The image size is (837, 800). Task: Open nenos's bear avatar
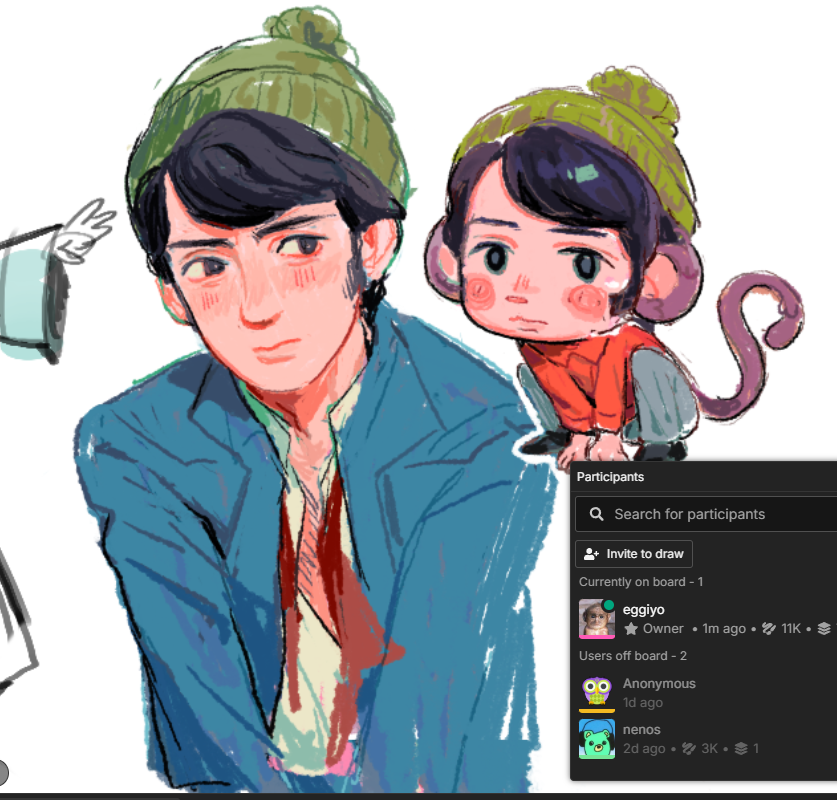tap(597, 739)
